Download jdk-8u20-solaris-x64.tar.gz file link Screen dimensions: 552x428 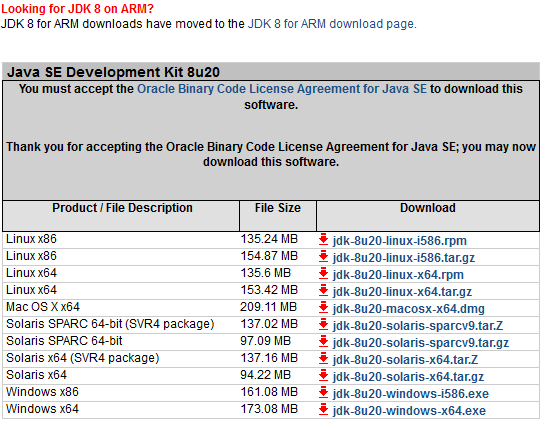(408, 377)
